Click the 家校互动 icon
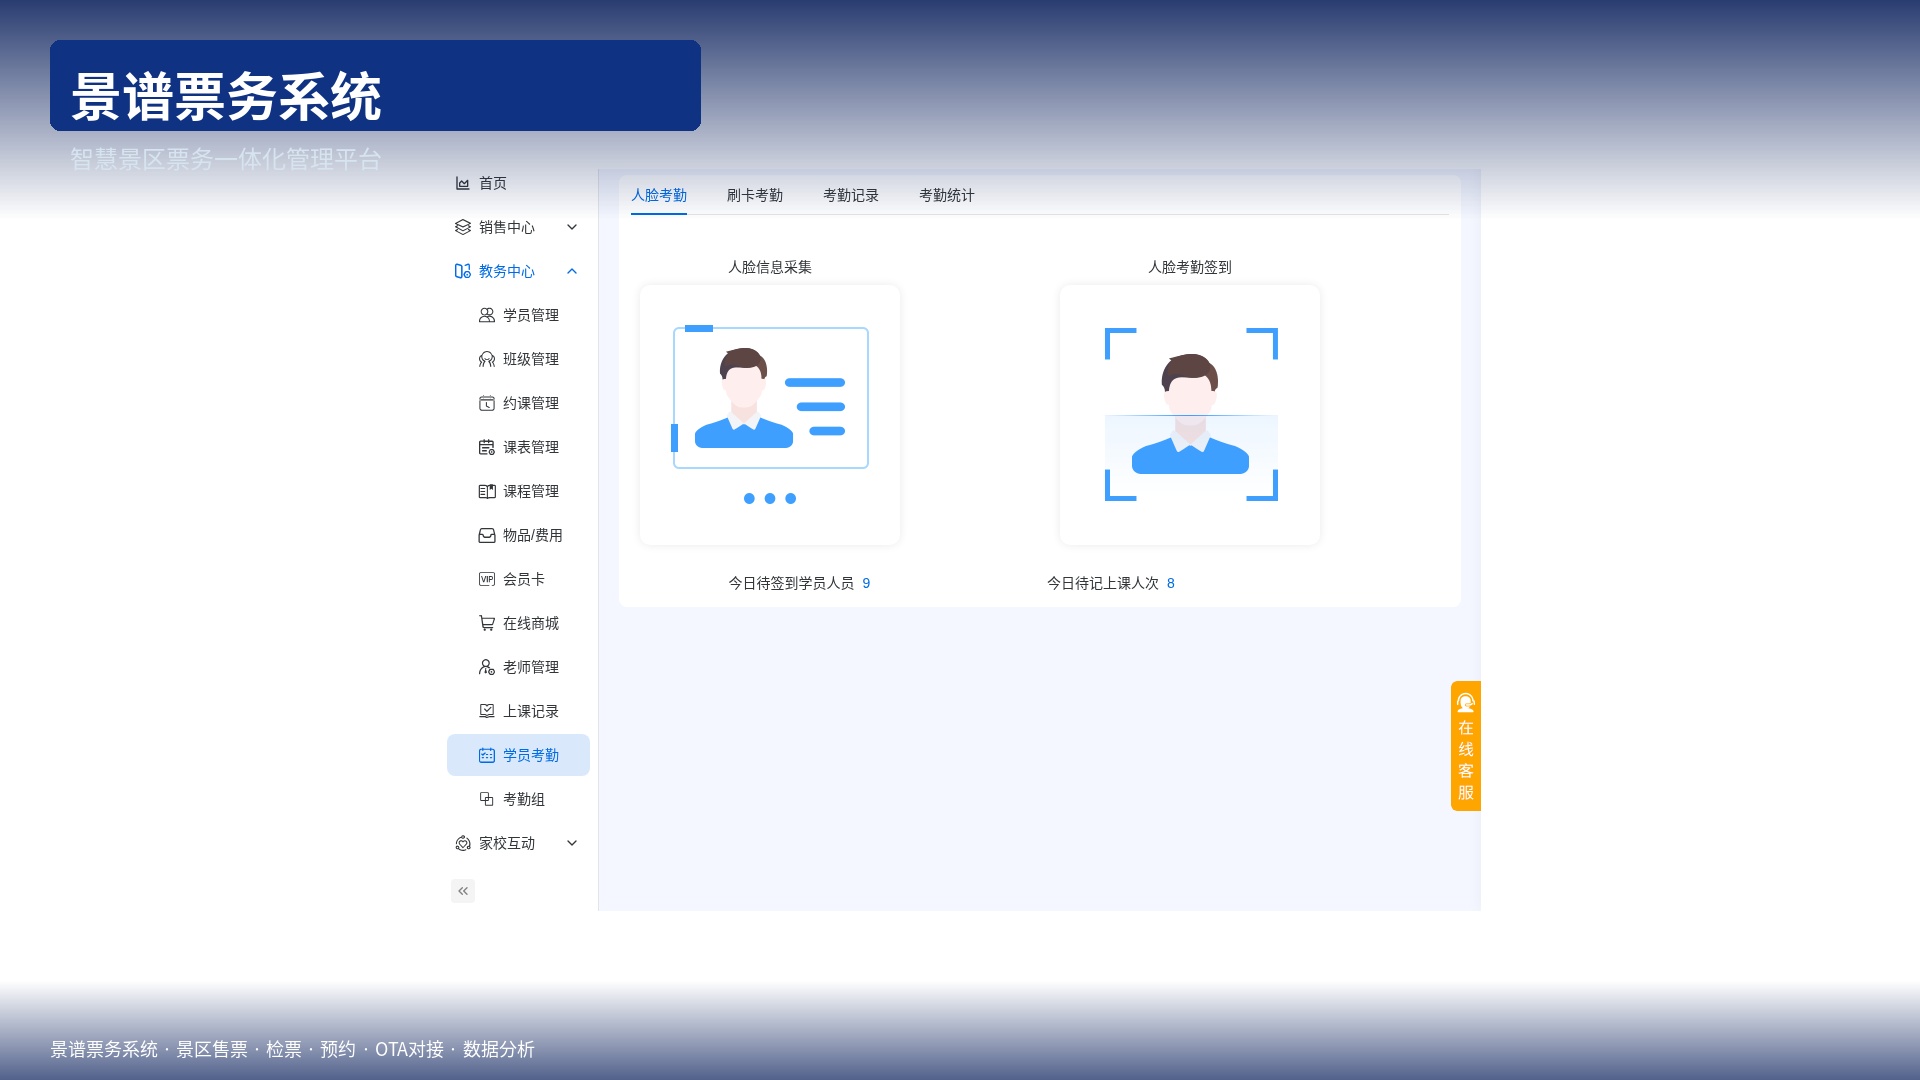1920x1080 pixels. (462, 843)
